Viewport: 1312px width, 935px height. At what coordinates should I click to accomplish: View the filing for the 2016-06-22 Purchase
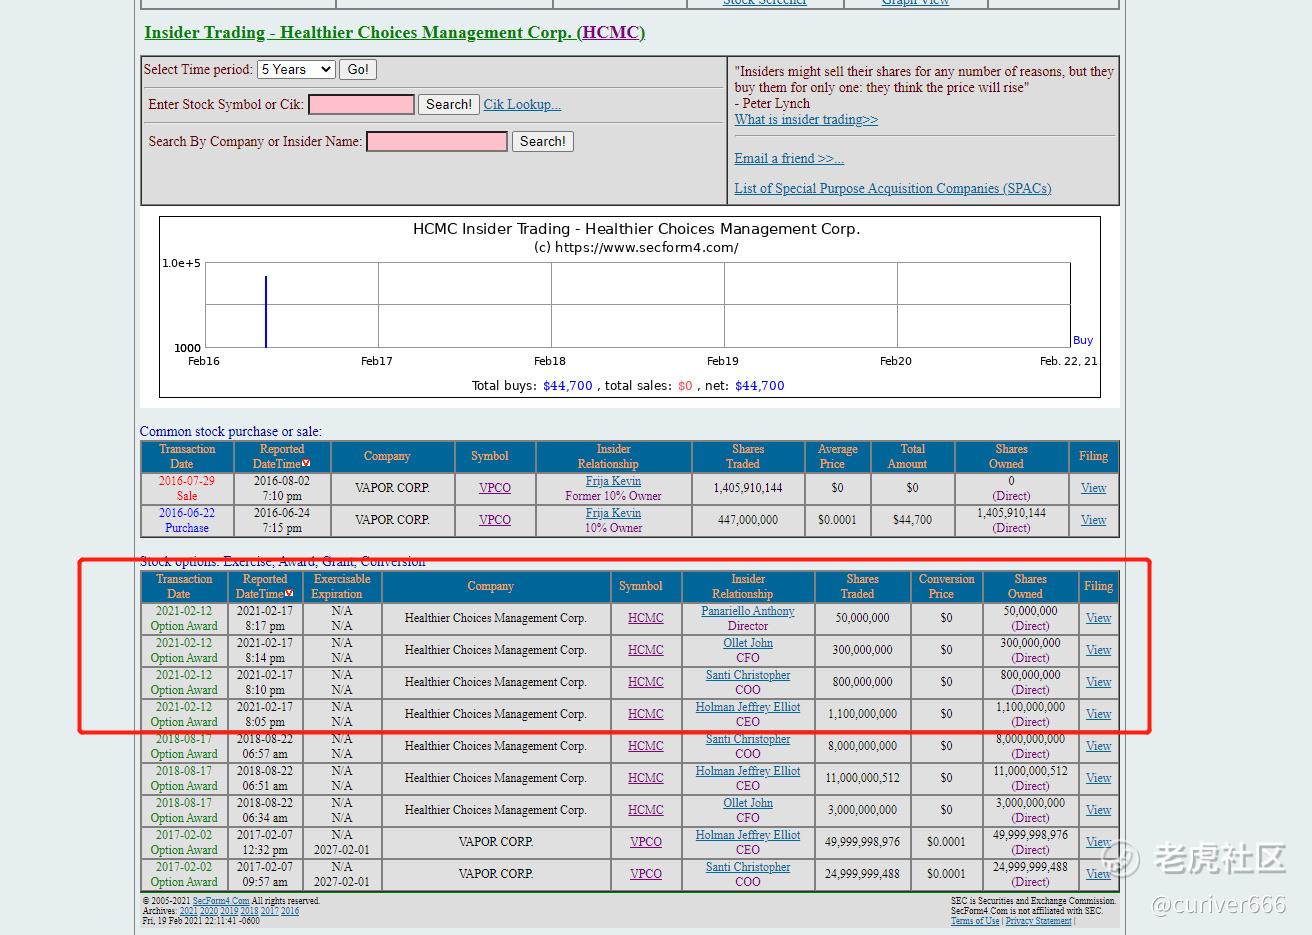coord(1093,520)
